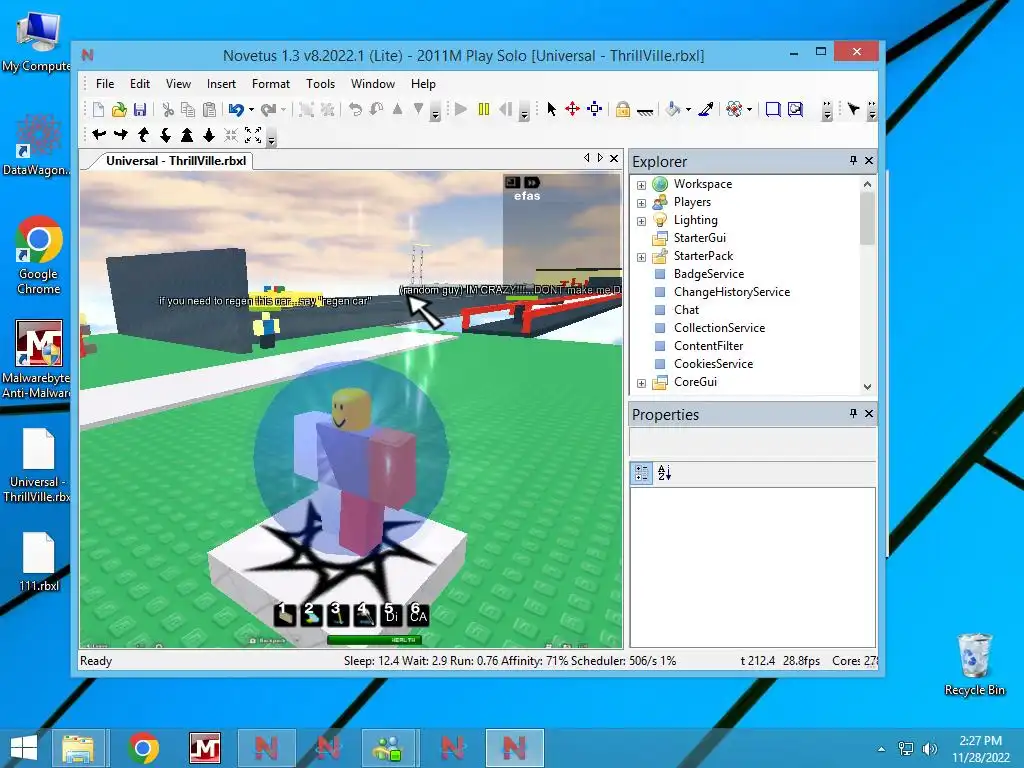The width and height of the screenshot is (1024, 768).
Task: Open the Redo history dropdown arrow
Action: coord(283,110)
